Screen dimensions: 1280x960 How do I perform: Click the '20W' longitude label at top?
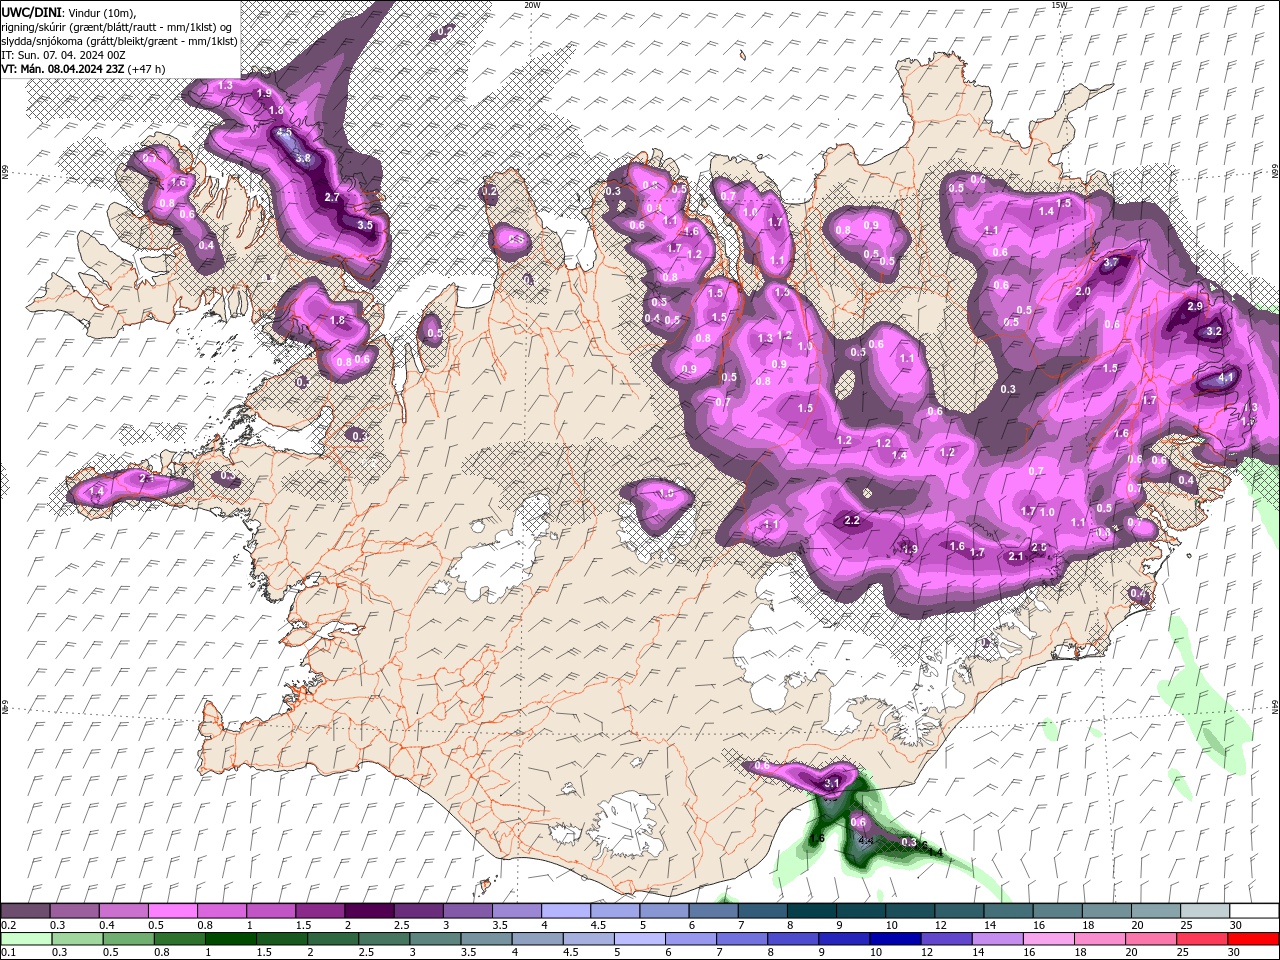coord(532,5)
